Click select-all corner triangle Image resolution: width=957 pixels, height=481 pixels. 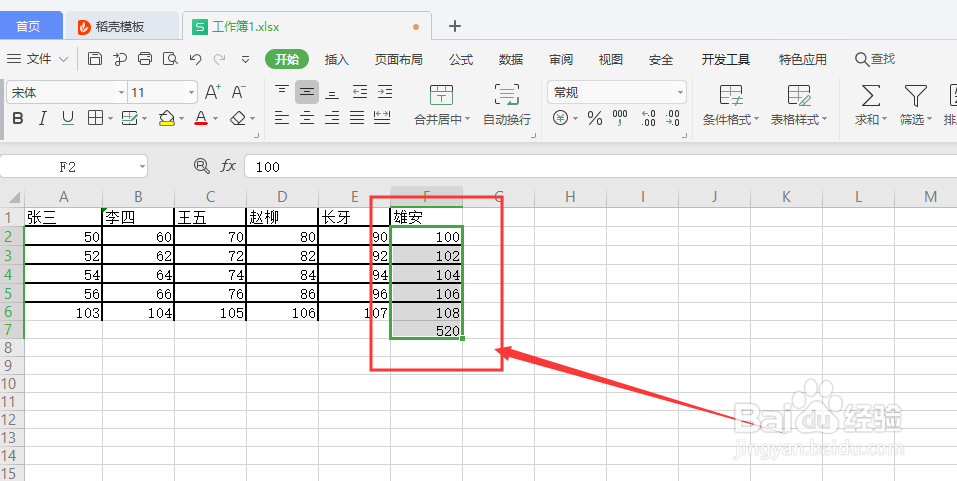click(x=12, y=197)
